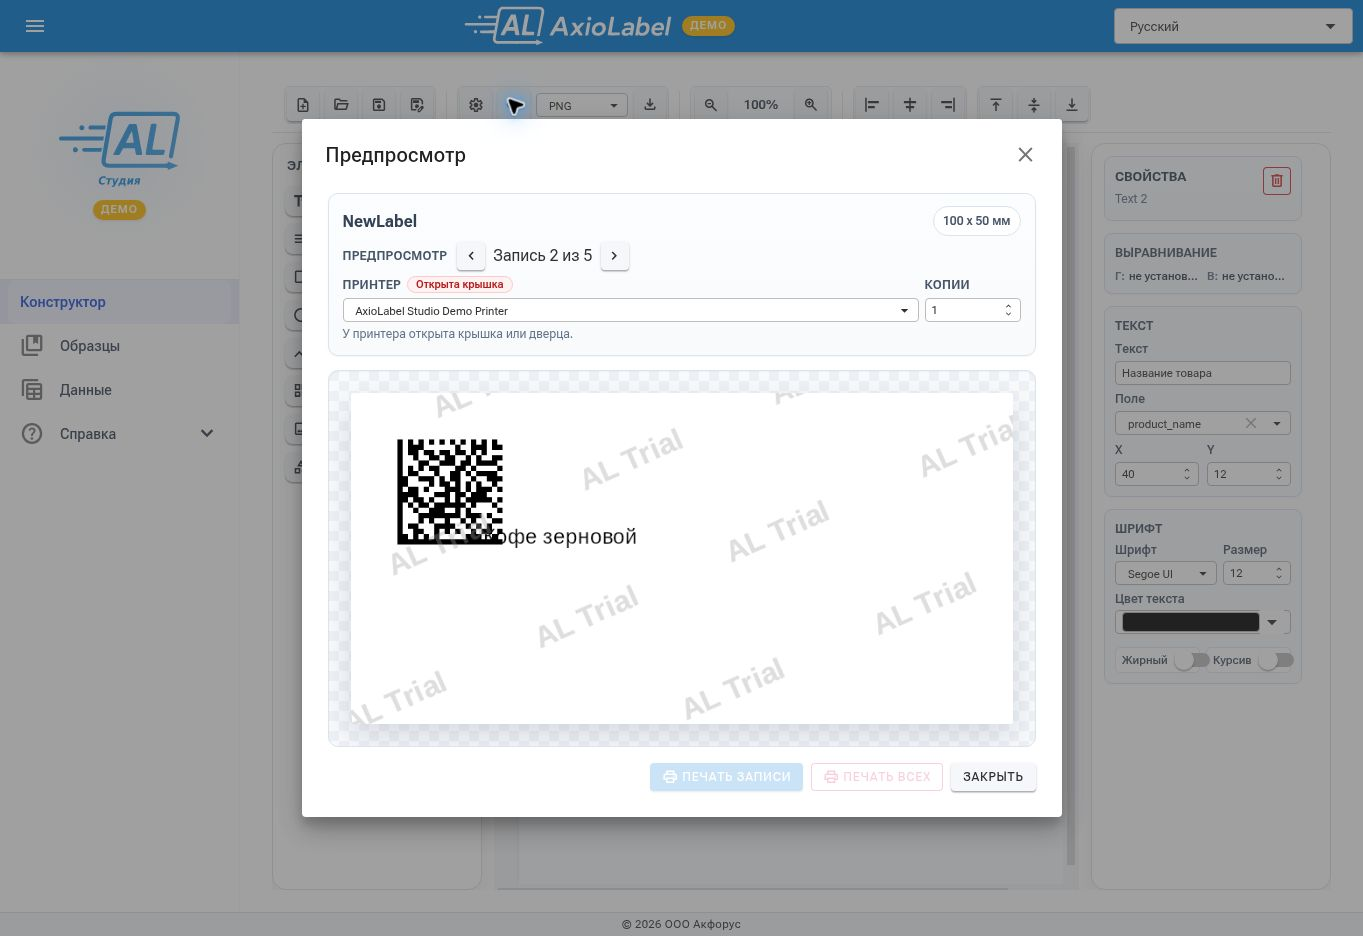The width and height of the screenshot is (1363, 936).
Task: Go to the previous record arrow
Action: [x=471, y=256]
